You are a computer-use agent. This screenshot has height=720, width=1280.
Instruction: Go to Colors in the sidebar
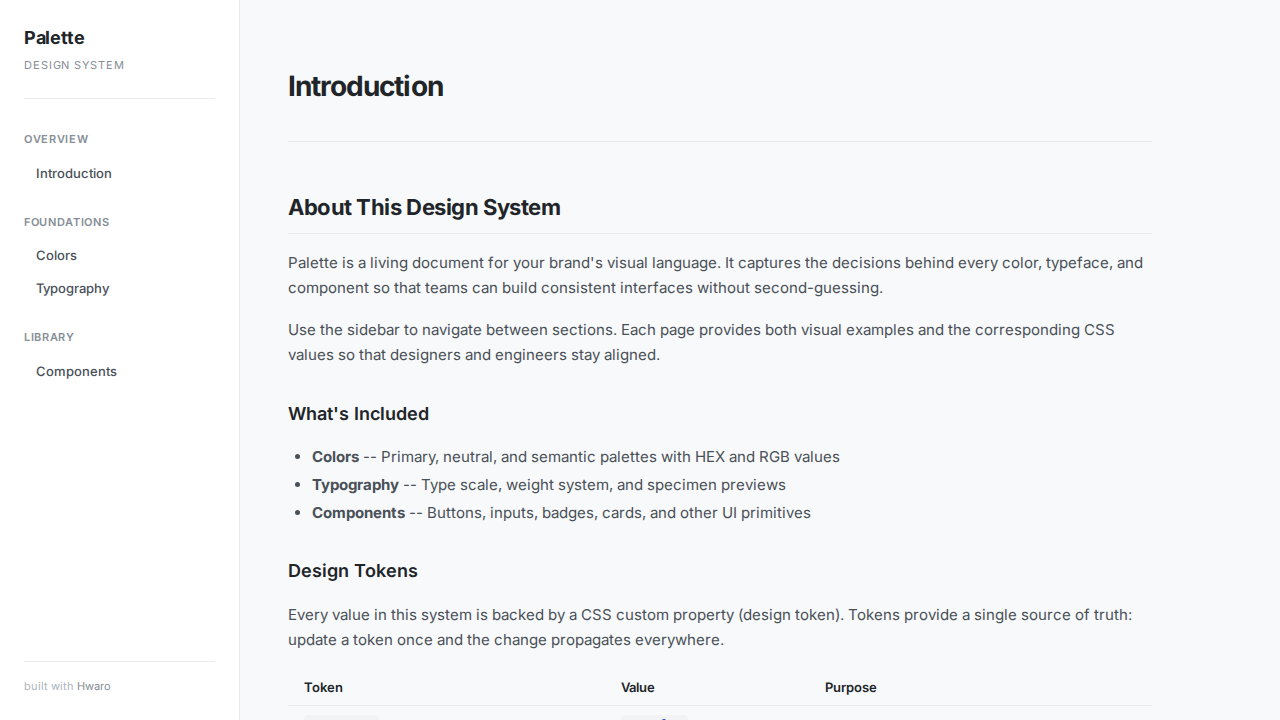pos(56,255)
